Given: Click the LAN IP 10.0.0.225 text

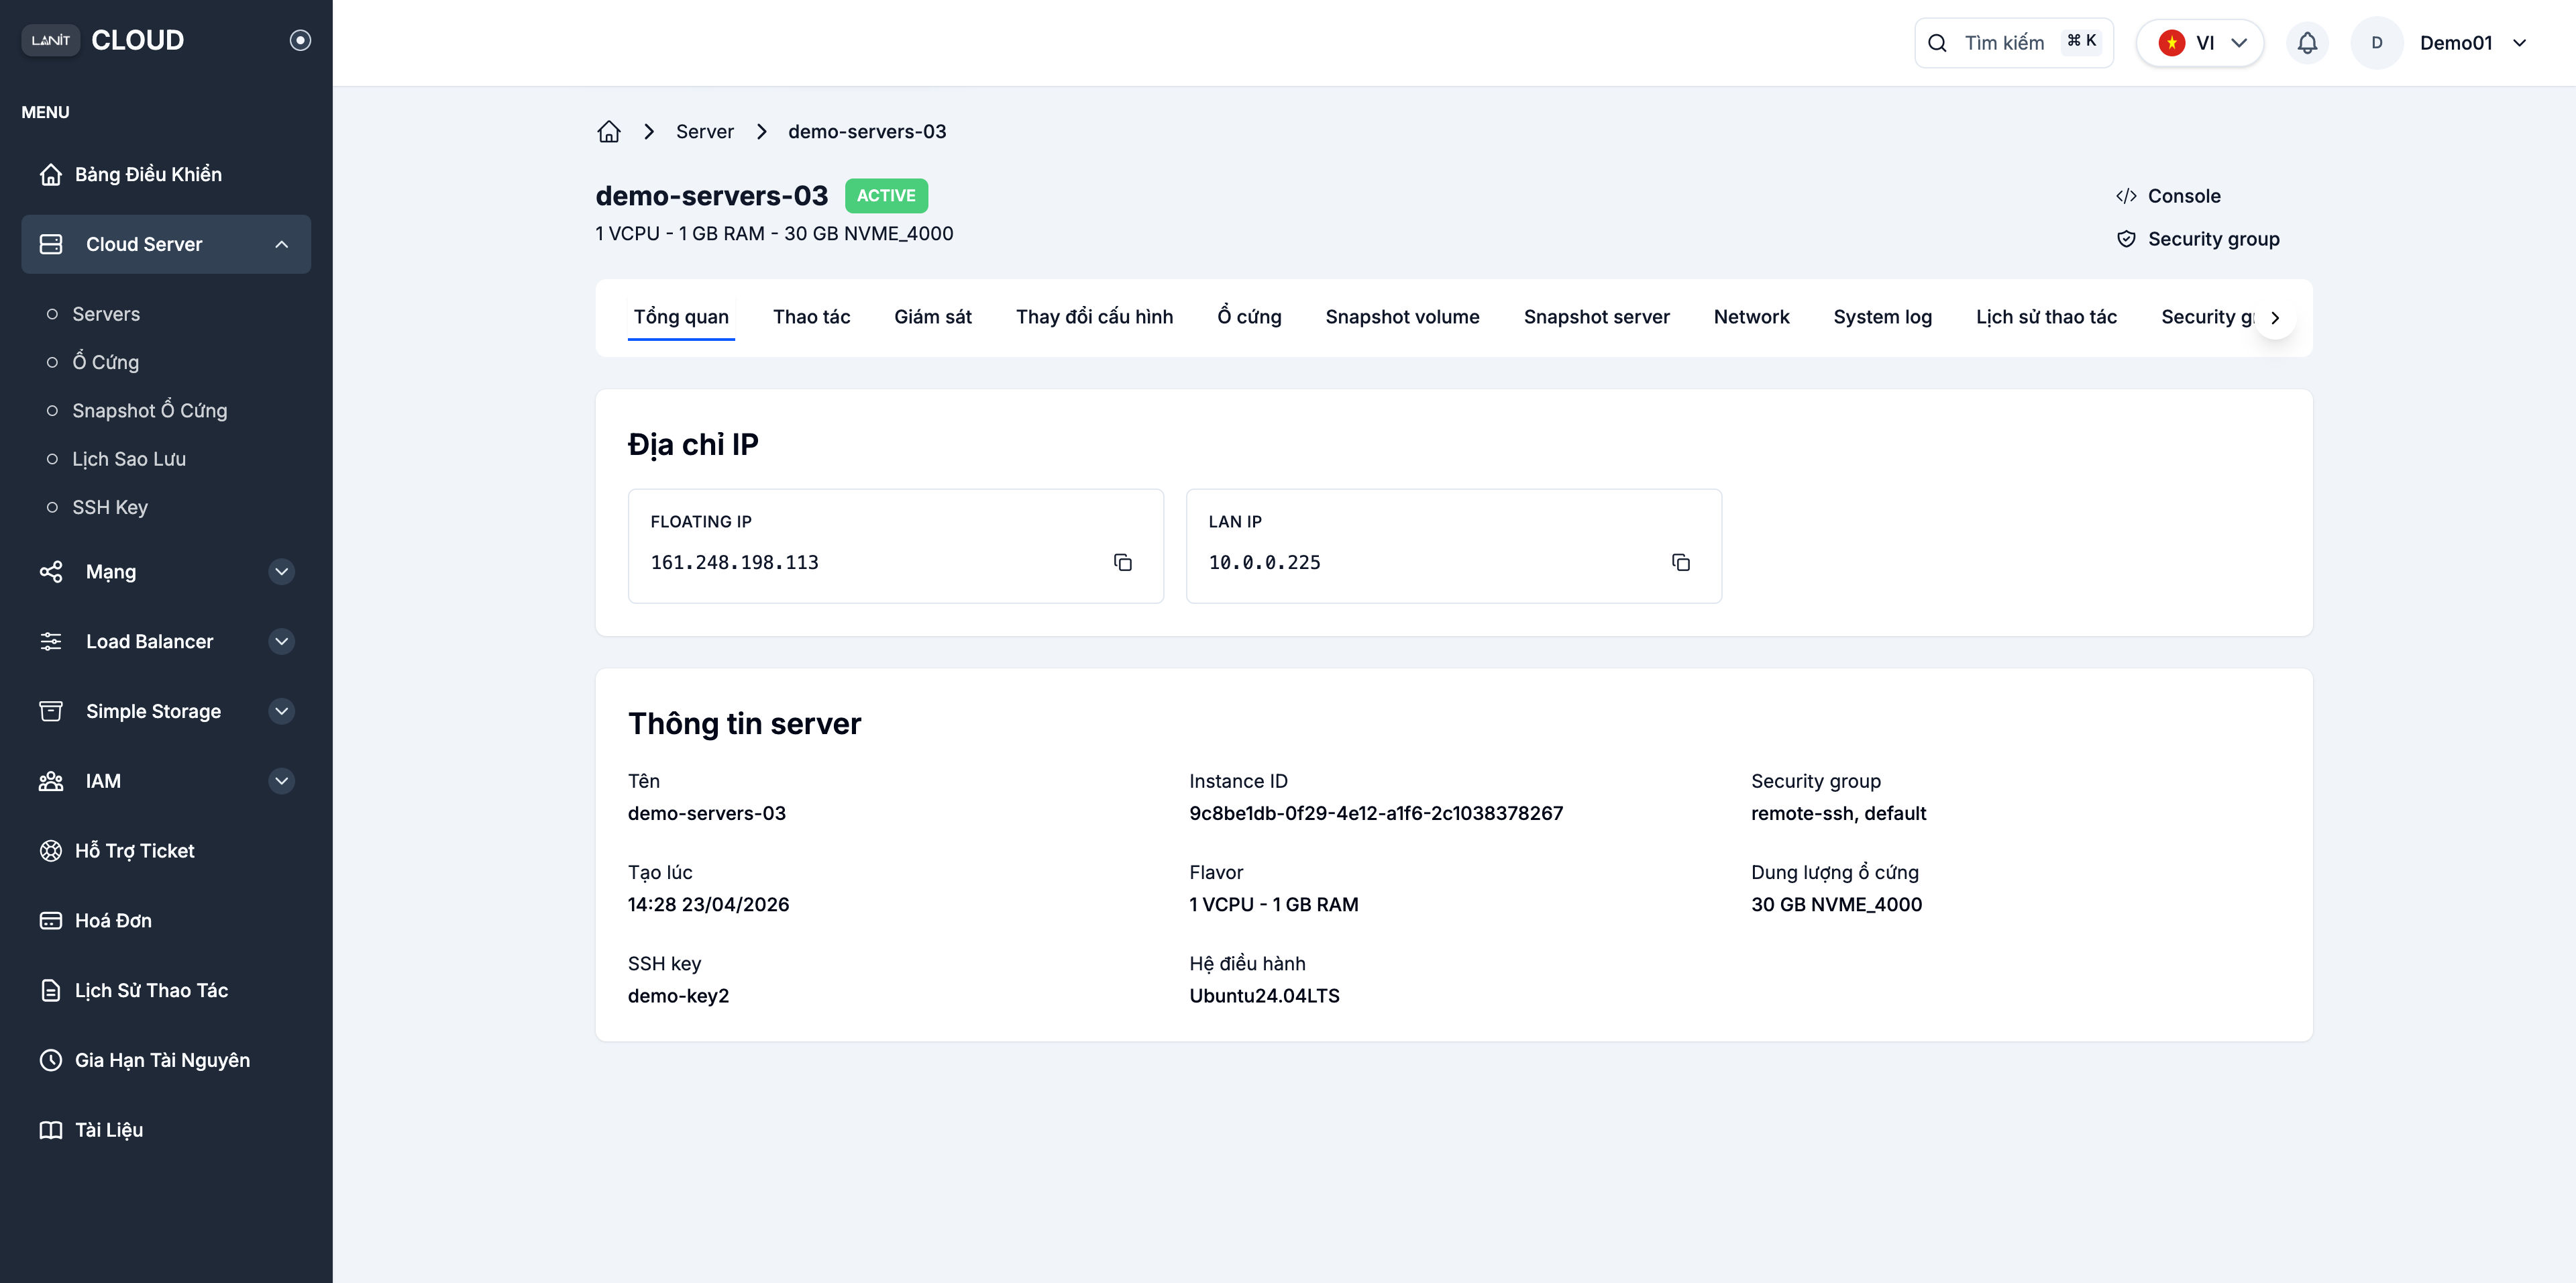Looking at the screenshot, I should [x=1264, y=563].
